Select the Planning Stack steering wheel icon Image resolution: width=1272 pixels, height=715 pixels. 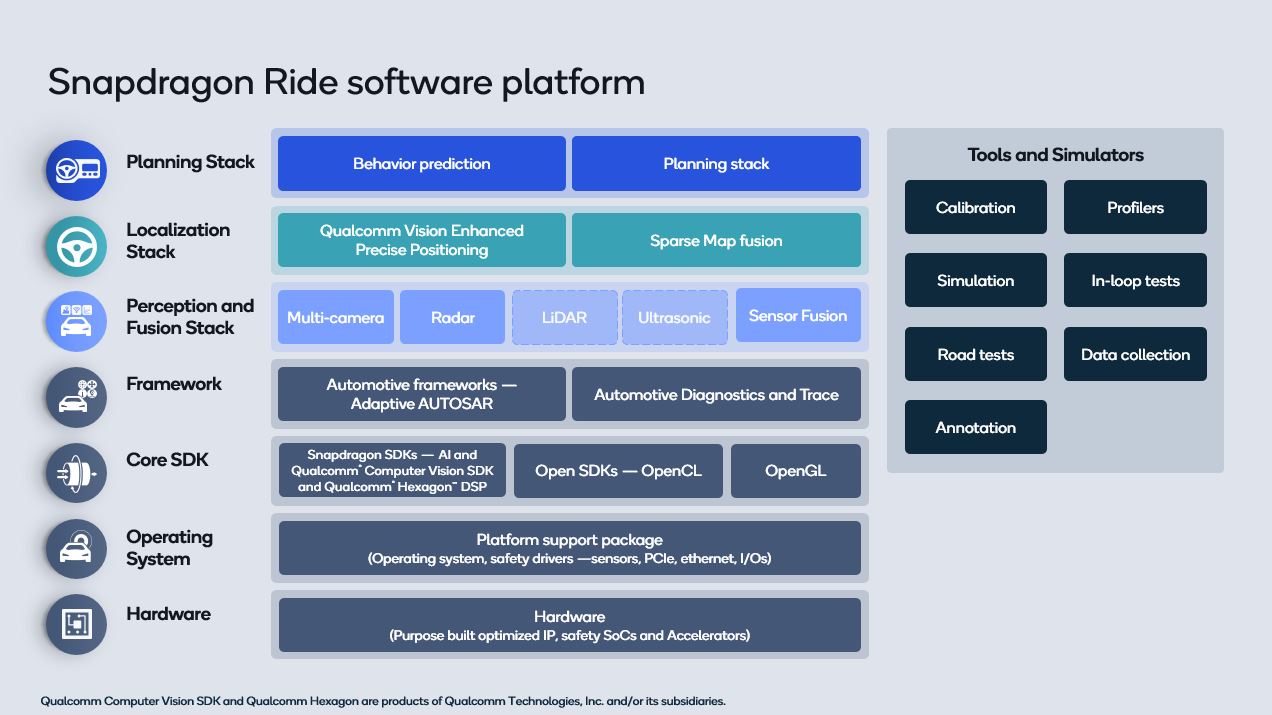[75, 170]
